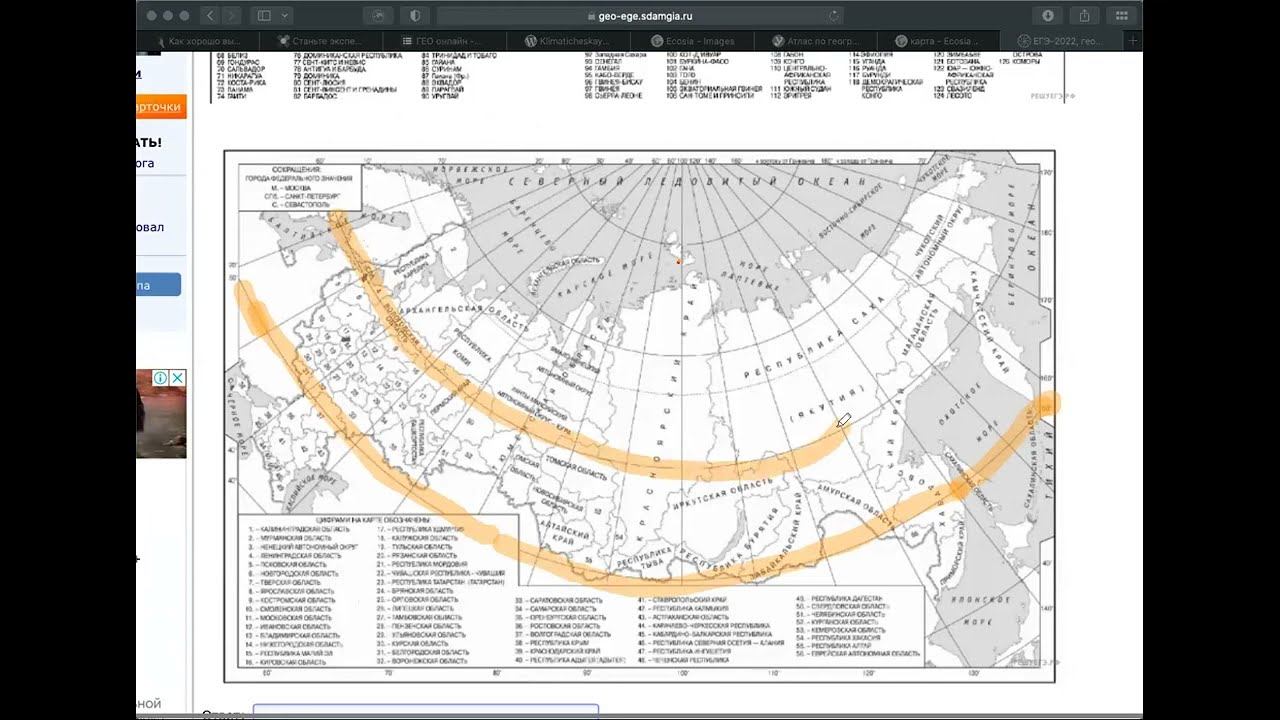The image size is (1280, 720).
Task: Open the privacy report shield icon
Action: 416,16
